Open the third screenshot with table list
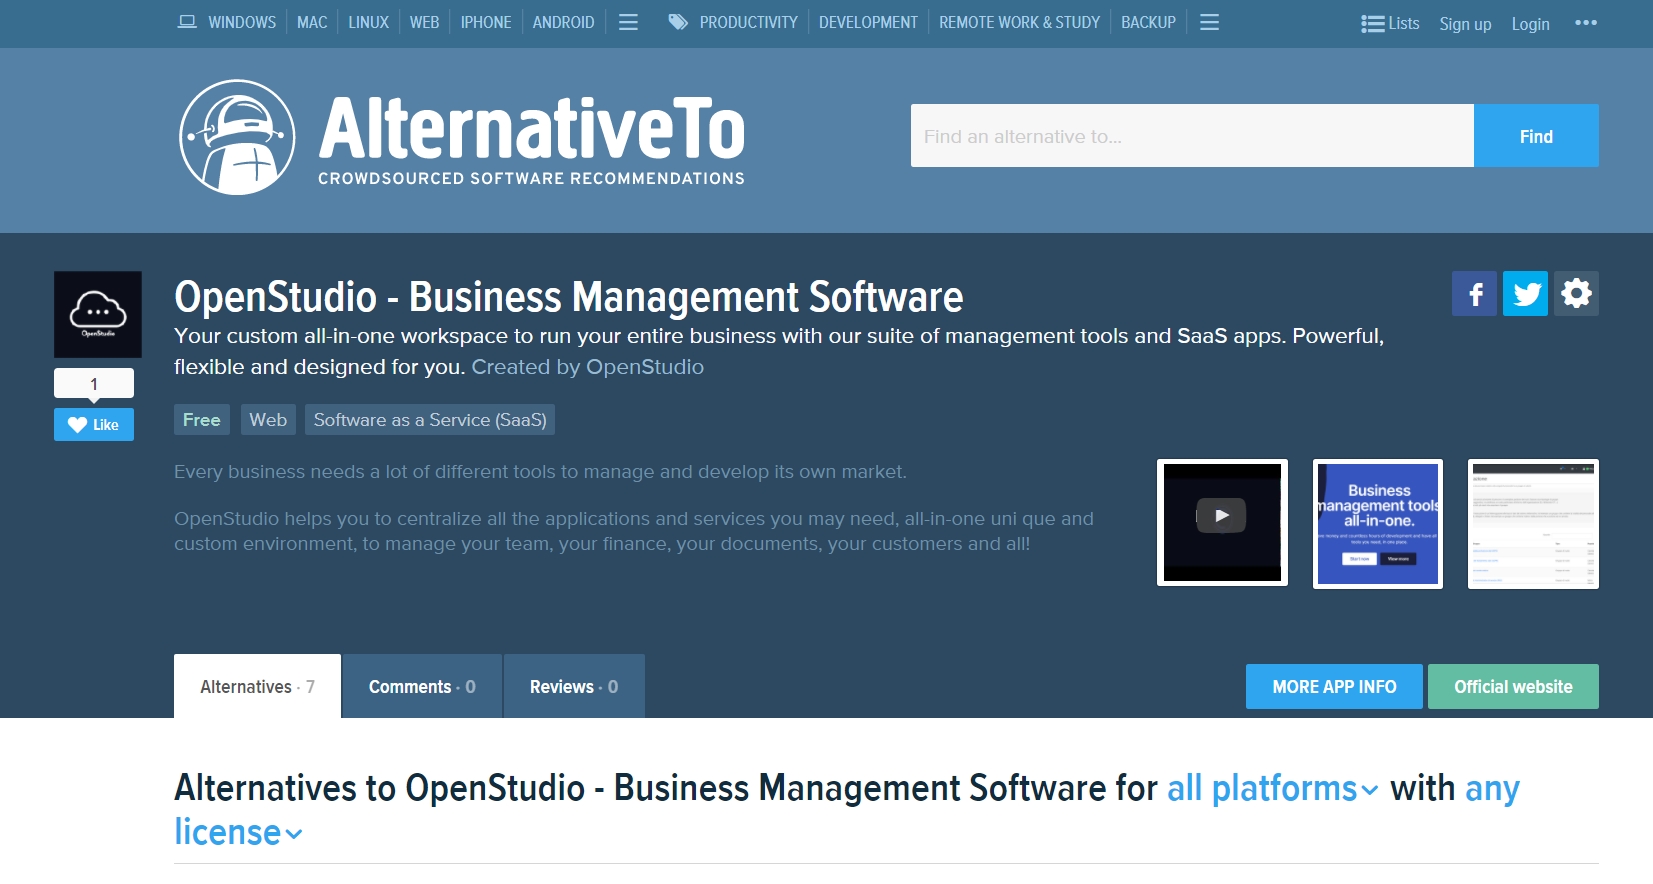 coord(1533,524)
